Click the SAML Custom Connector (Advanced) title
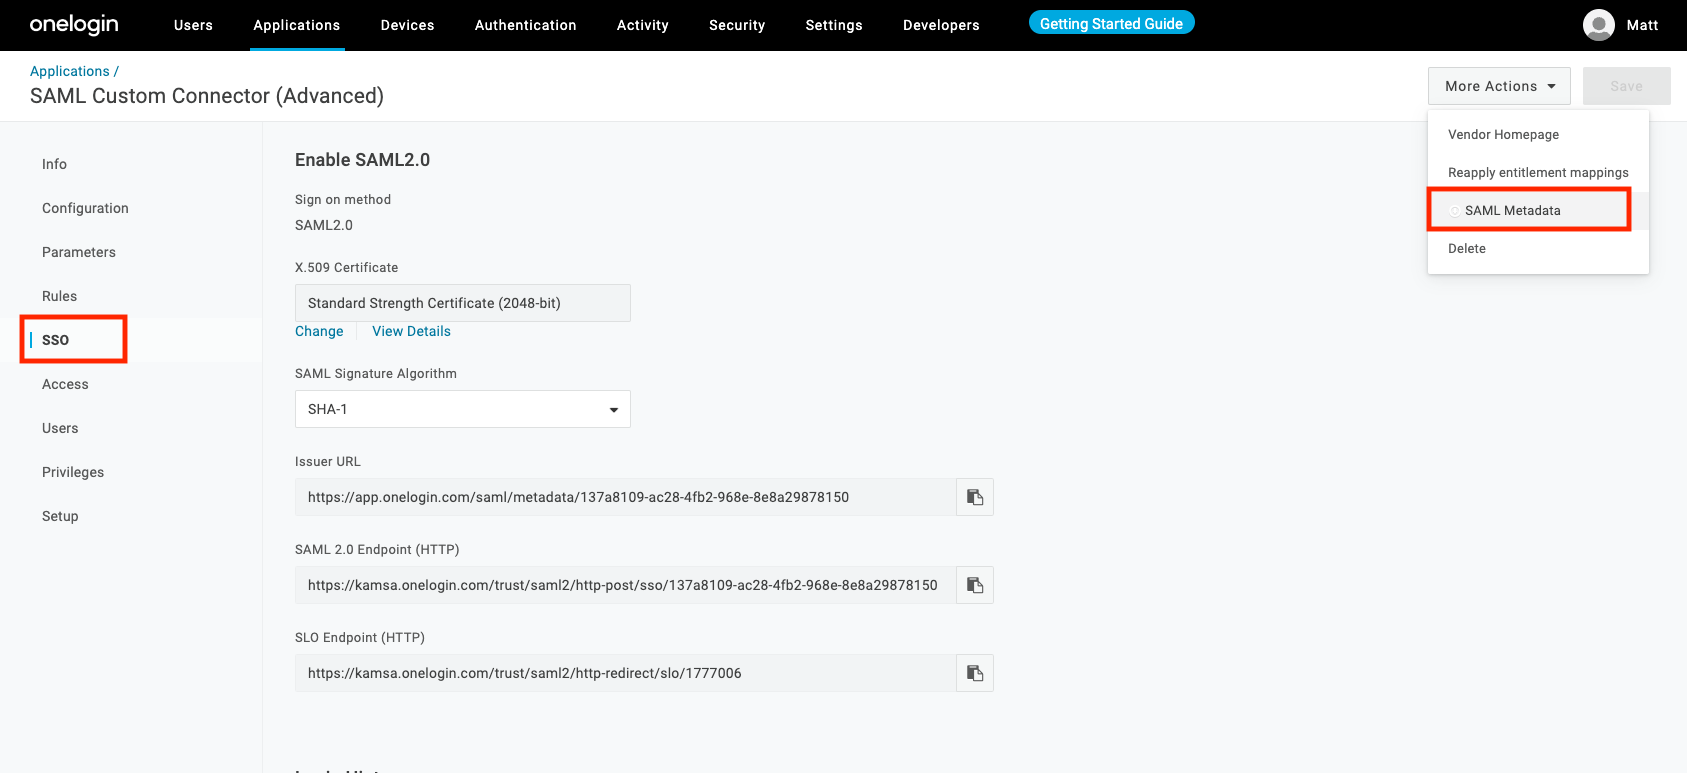This screenshot has height=773, width=1687. click(x=207, y=96)
